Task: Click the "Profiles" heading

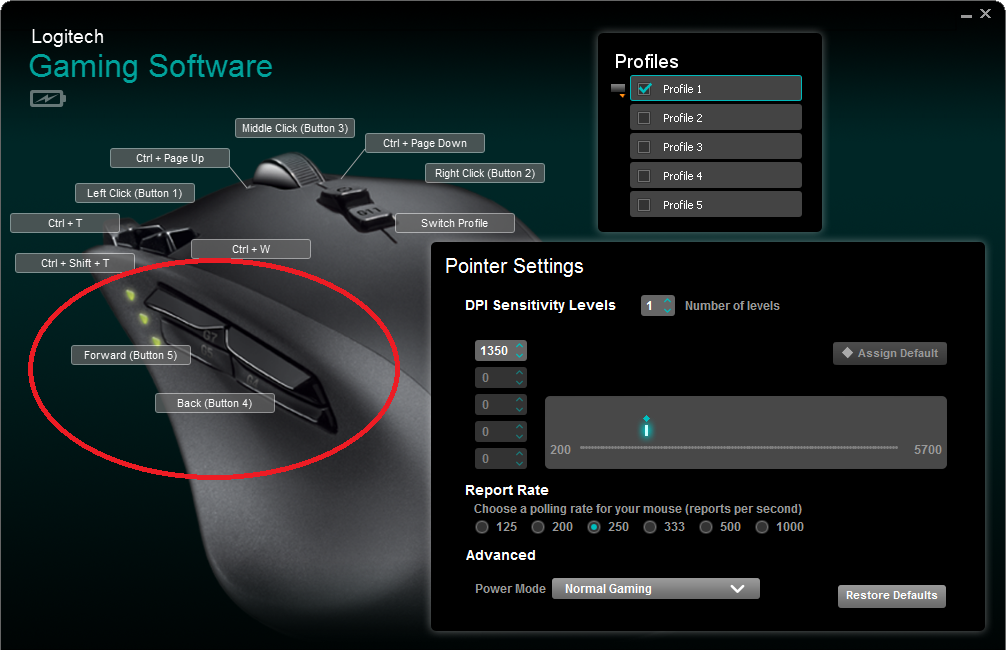Action: tap(647, 62)
